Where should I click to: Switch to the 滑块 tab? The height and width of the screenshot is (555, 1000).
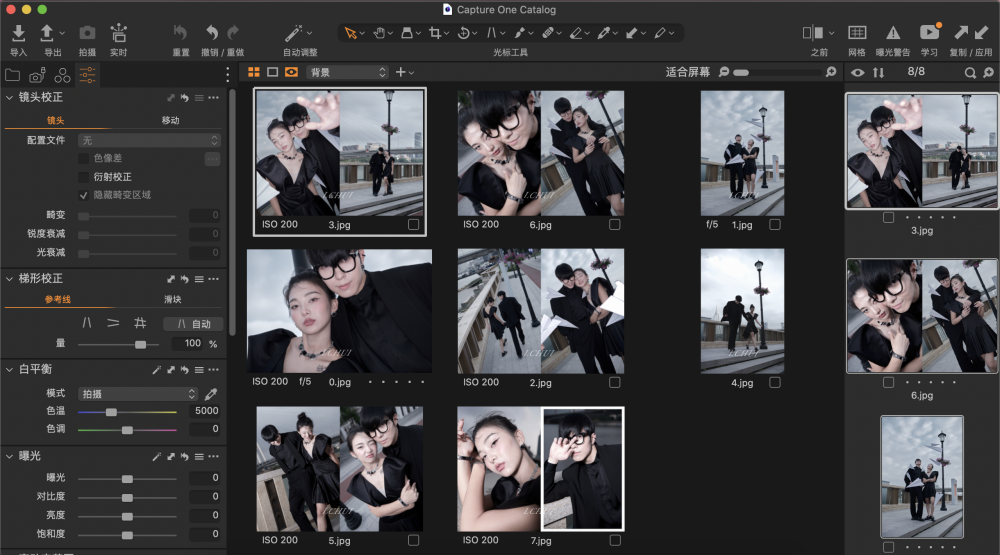point(173,299)
